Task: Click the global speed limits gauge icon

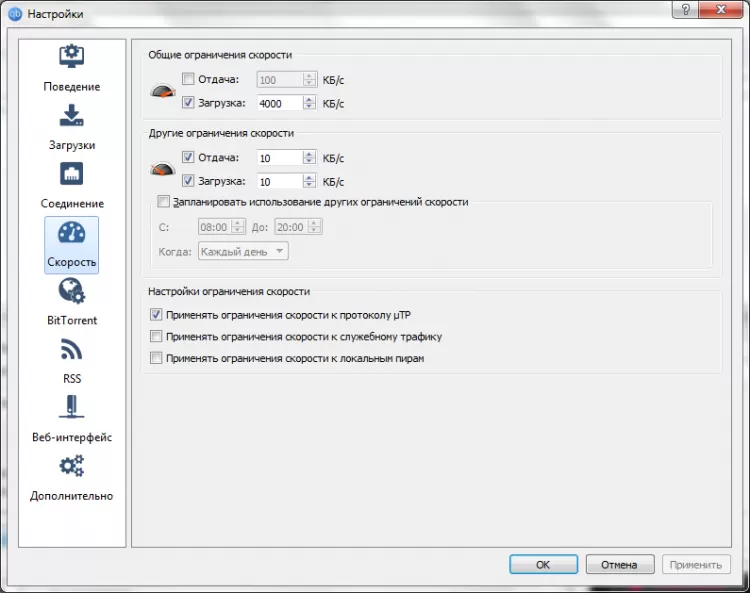Action: [x=163, y=91]
